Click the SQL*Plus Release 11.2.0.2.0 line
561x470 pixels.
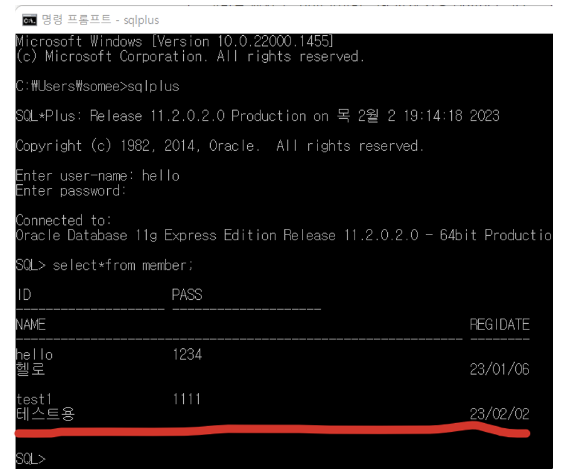coord(258,116)
